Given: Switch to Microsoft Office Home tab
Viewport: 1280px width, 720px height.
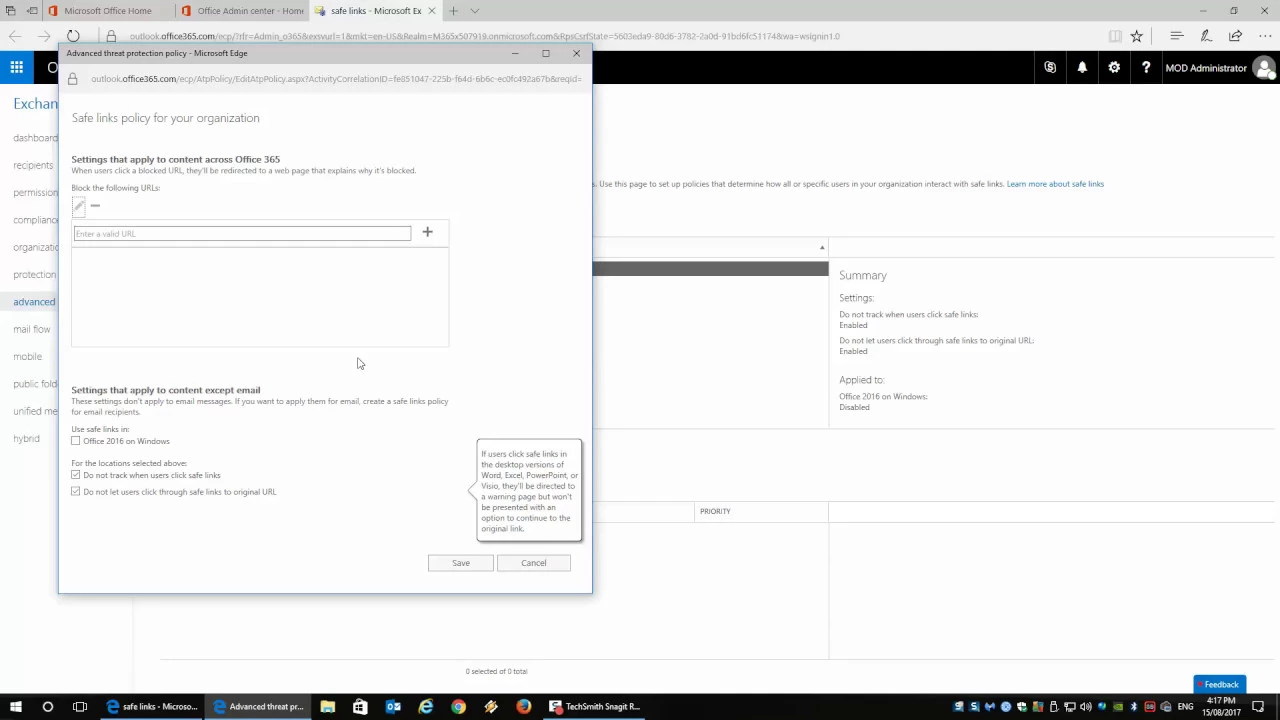Looking at the screenshot, I should (107, 11).
